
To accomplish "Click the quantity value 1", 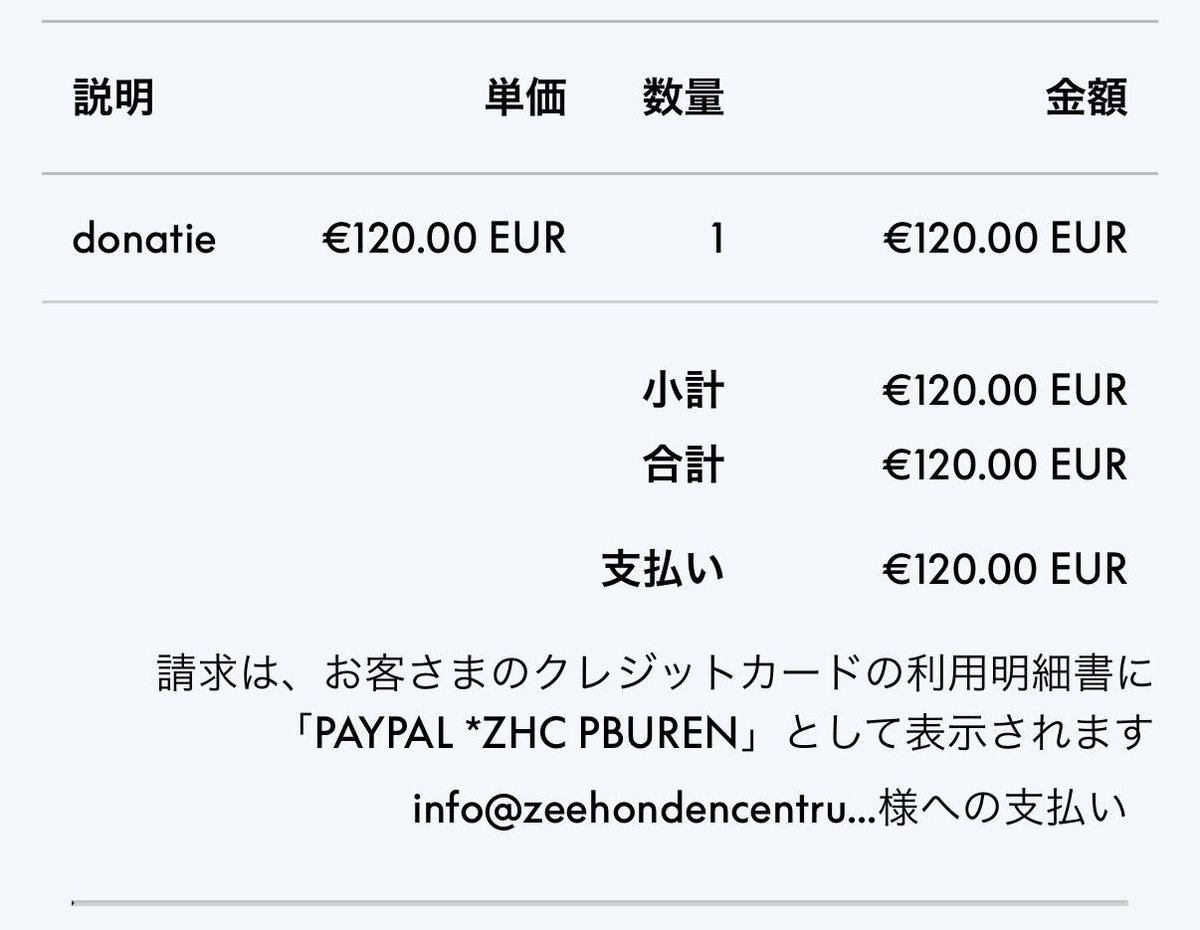I will tap(716, 239).
